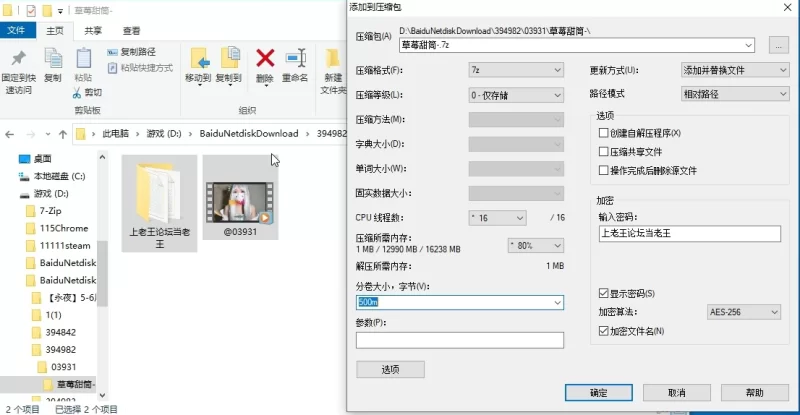The height and width of the screenshot is (415, 800).
Task: Click the password input field
Action: coord(688,233)
